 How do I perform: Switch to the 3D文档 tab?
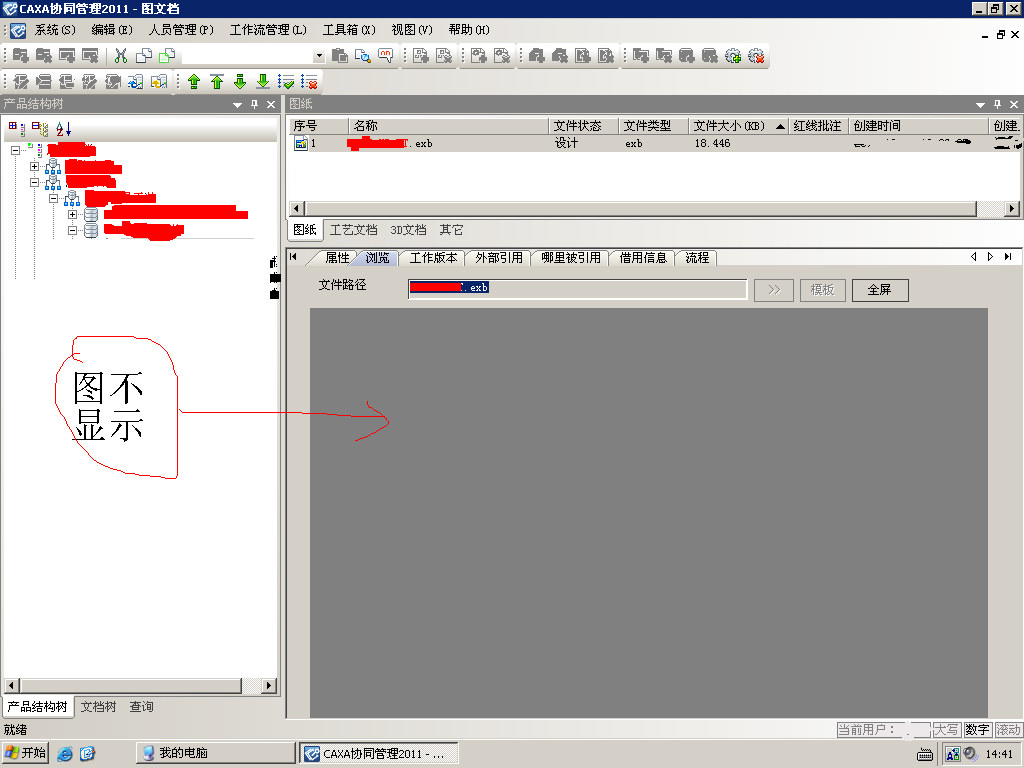pyautogui.click(x=408, y=230)
